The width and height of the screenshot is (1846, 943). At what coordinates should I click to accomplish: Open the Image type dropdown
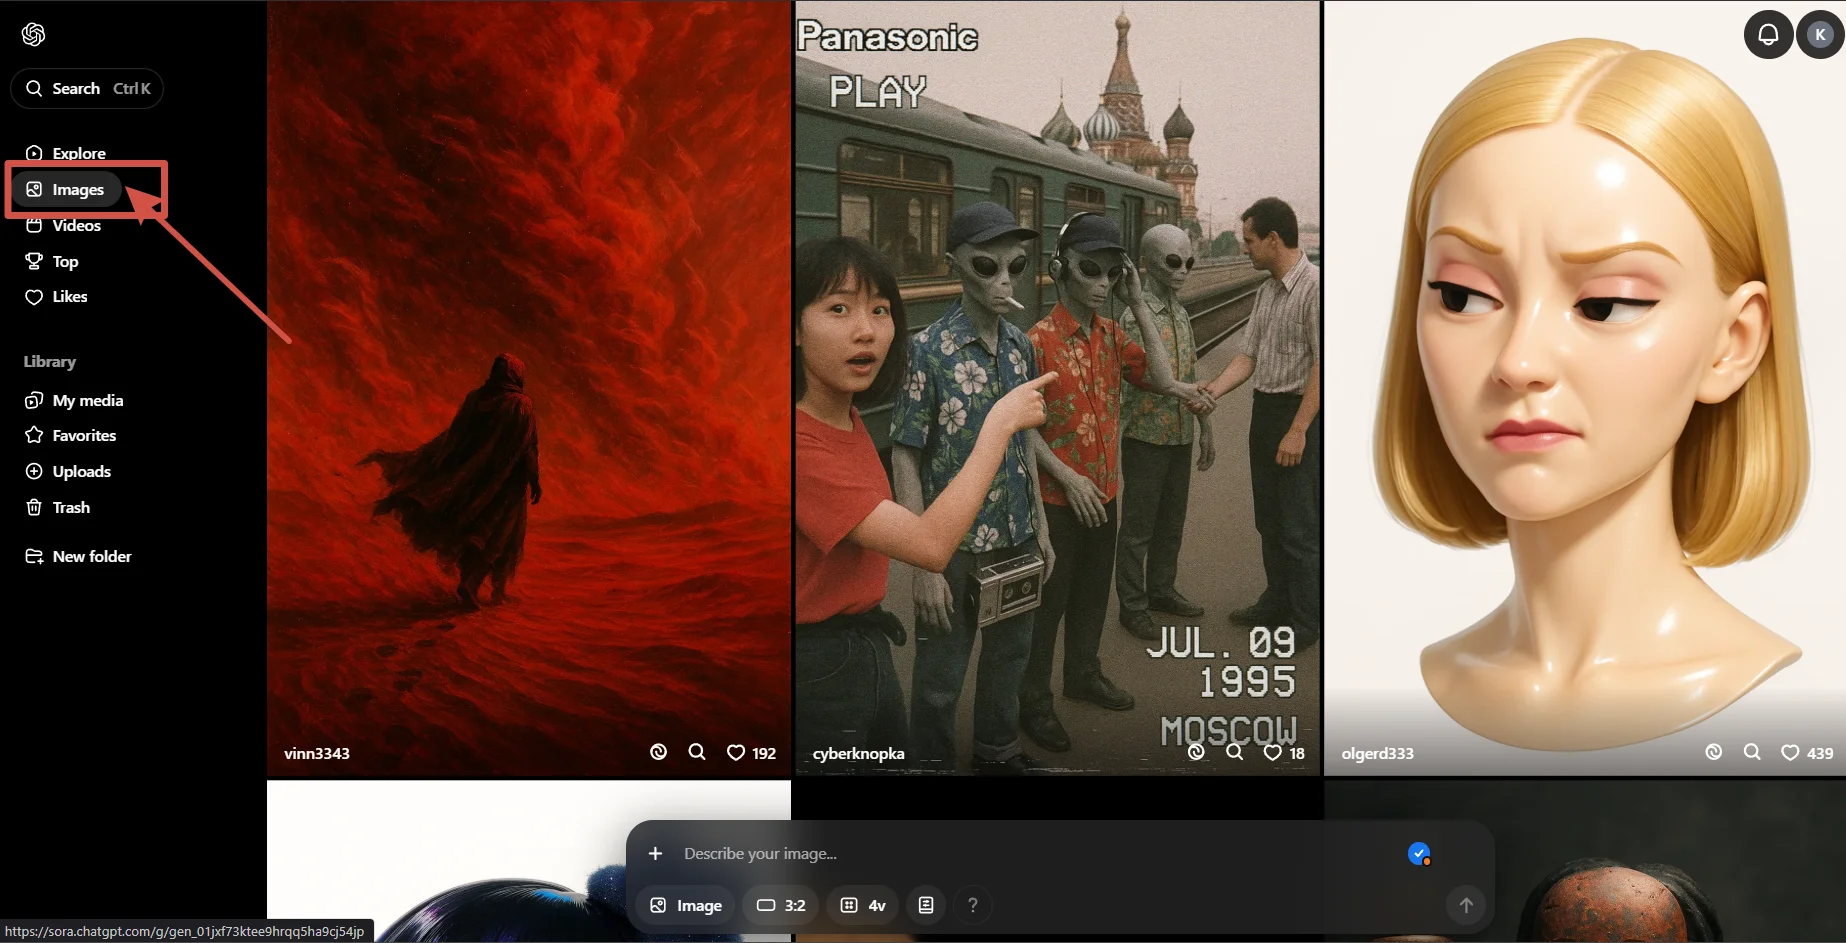coord(686,905)
